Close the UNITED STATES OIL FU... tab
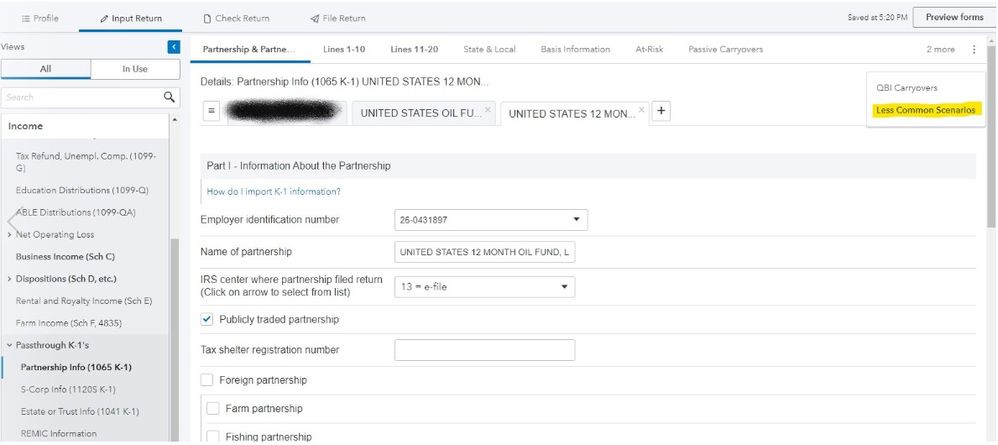998x445 pixels. tap(487, 109)
